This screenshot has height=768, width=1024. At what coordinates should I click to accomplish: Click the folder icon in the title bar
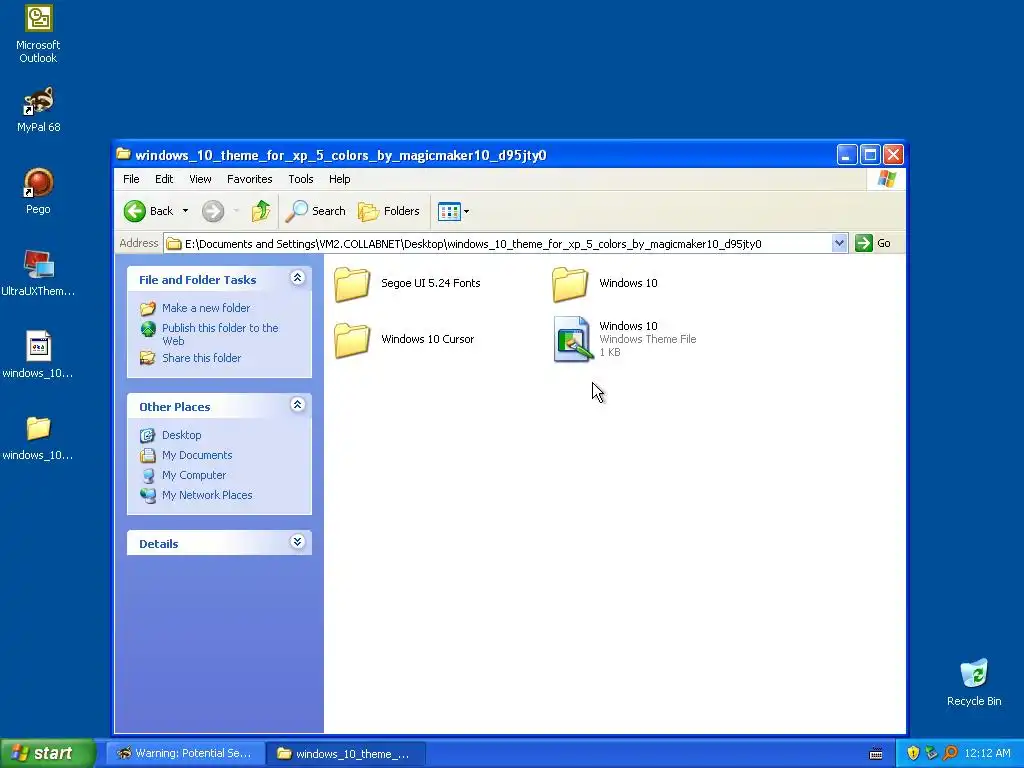tap(123, 154)
